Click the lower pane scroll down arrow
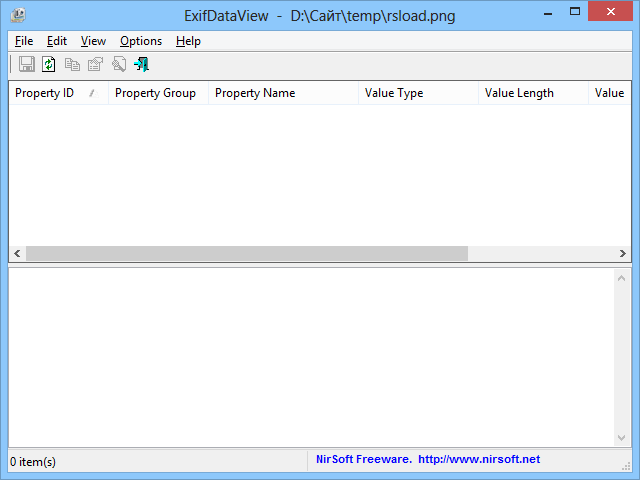Image resolution: width=640 pixels, height=480 pixels. pyautogui.click(x=621, y=438)
